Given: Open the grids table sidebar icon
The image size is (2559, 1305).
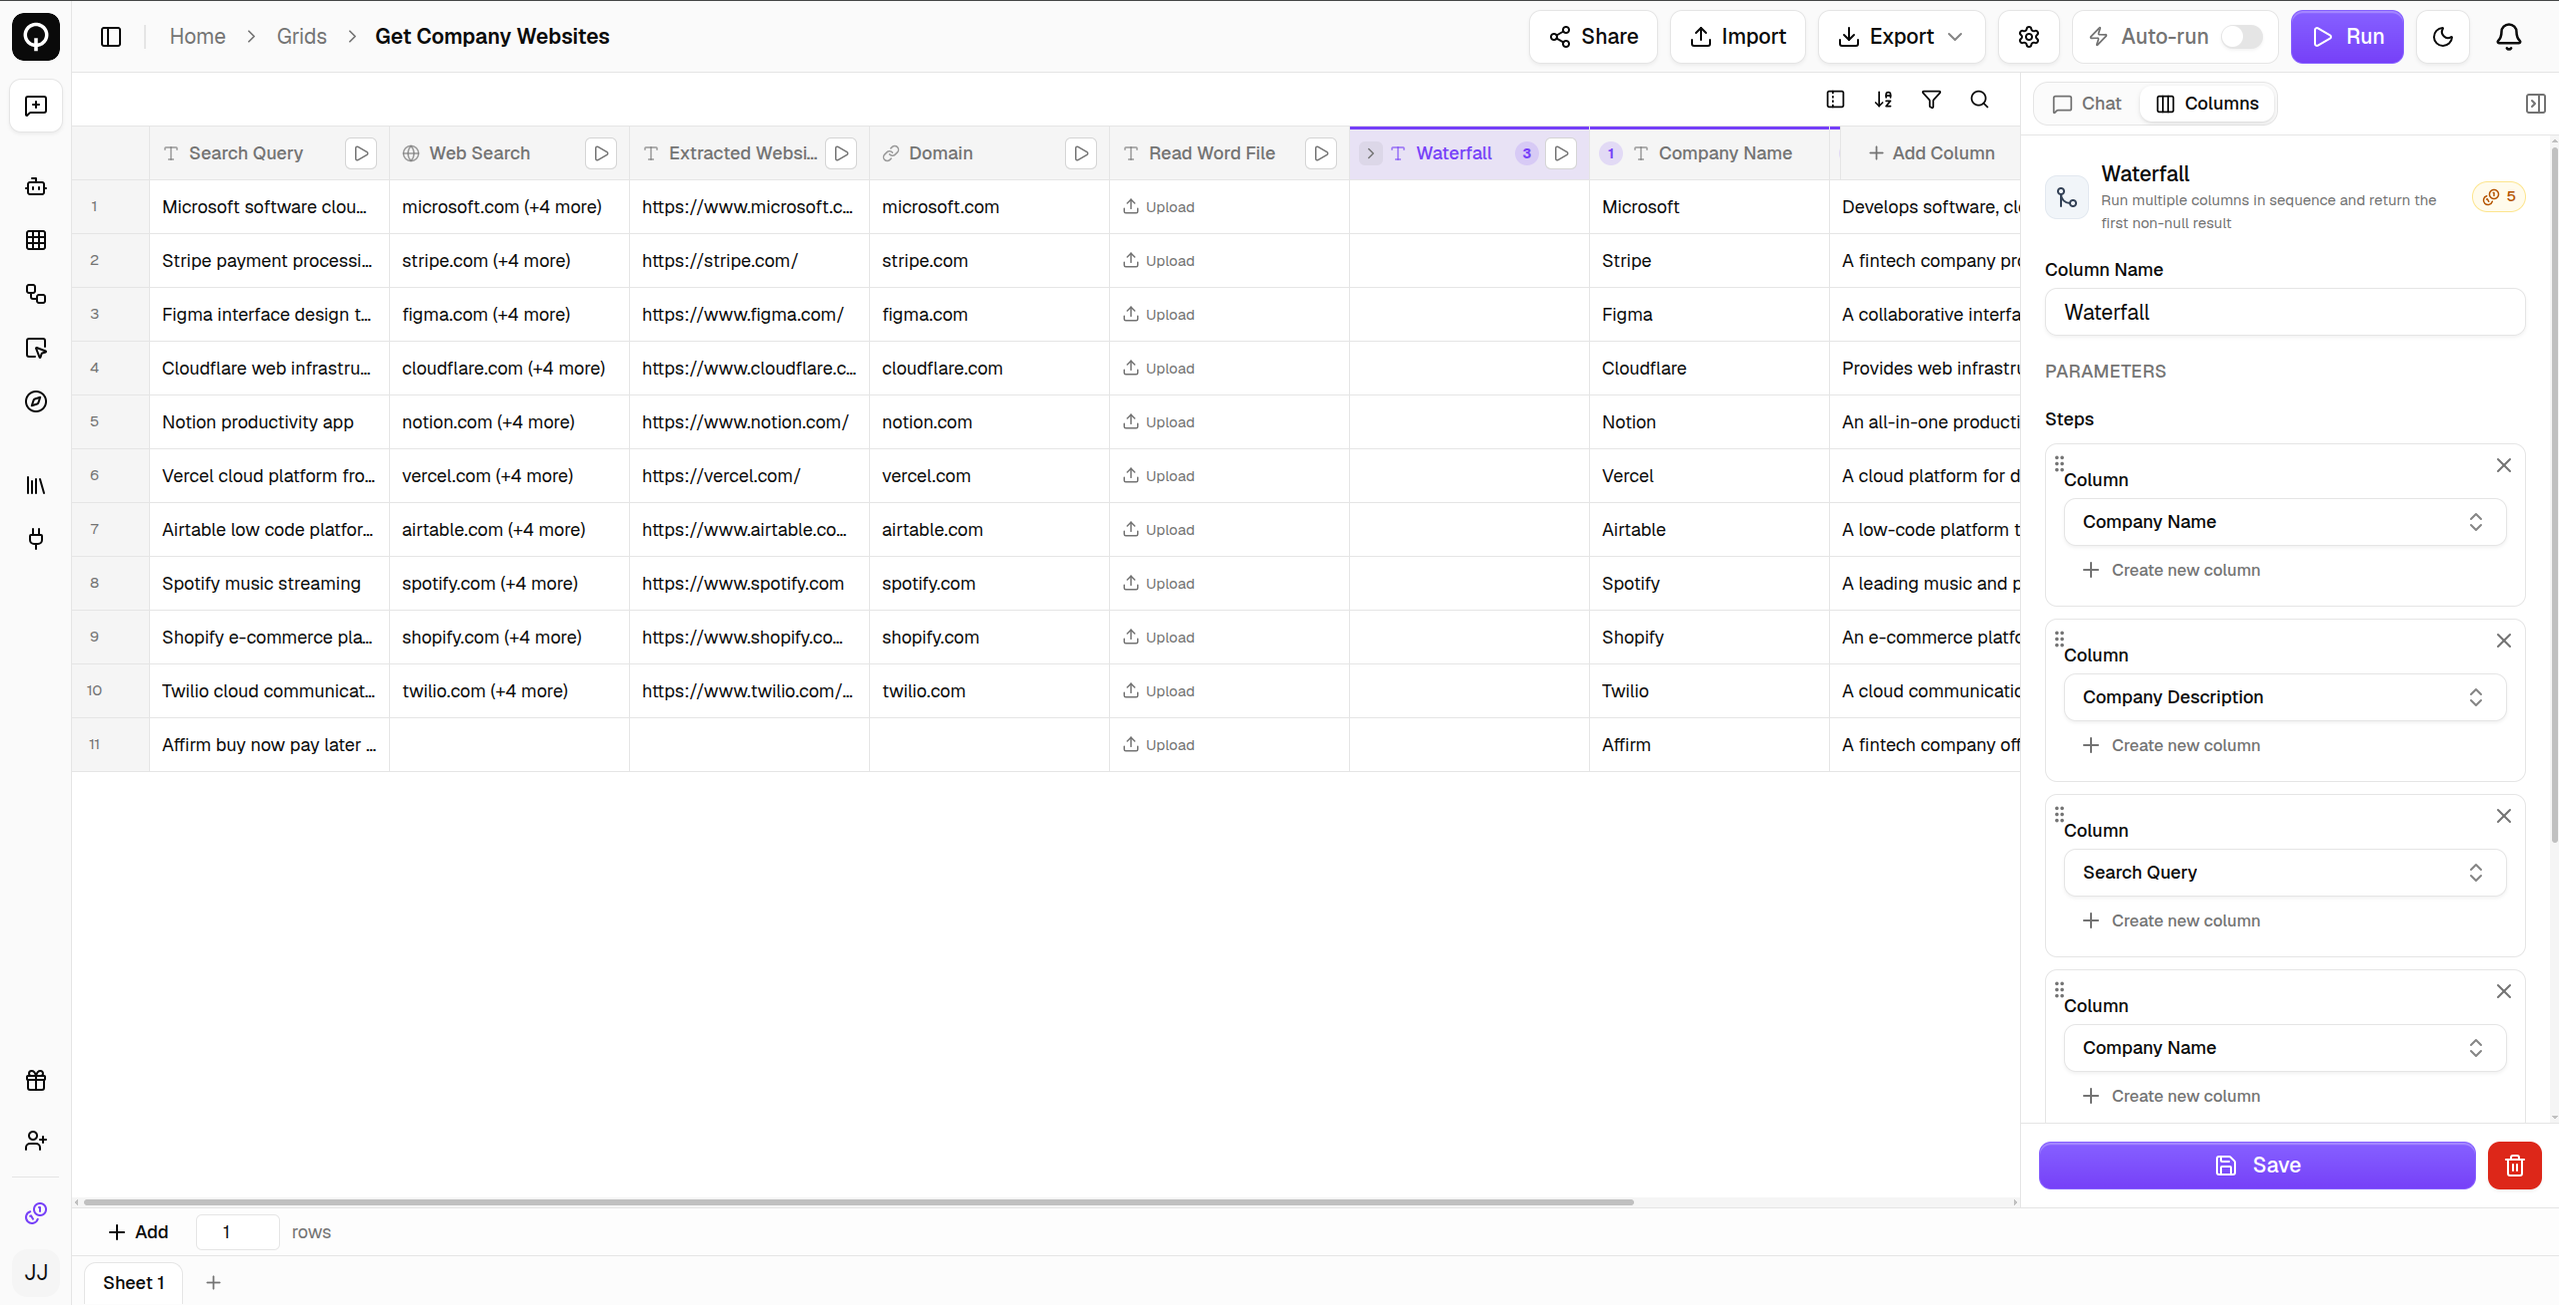Looking at the screenshot, I should pos(36,240).
